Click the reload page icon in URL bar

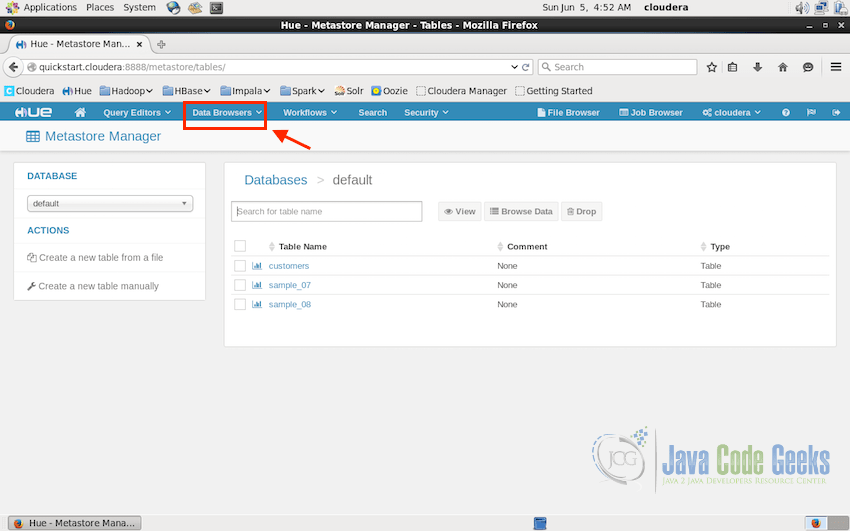click(525, 67)
